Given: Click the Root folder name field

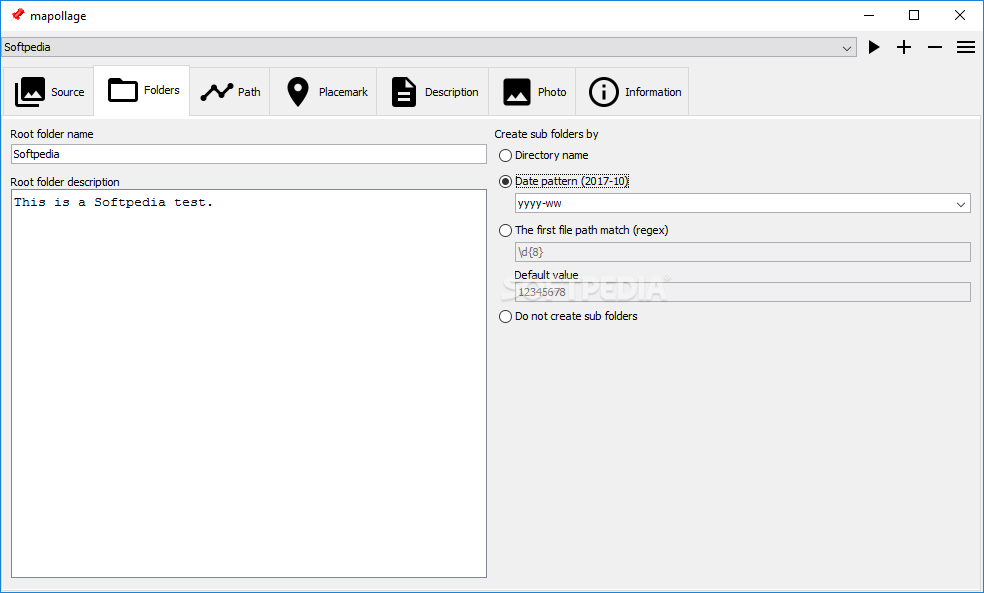Looking at the screenshot, I should tap(249, 154).
